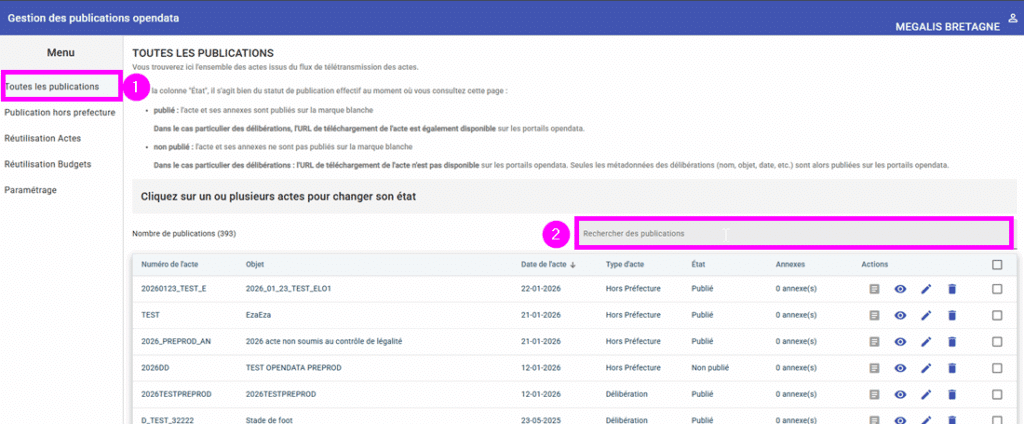
Task: Toggle visibility eye for TEST row
Action: click(x=900, y=315)
